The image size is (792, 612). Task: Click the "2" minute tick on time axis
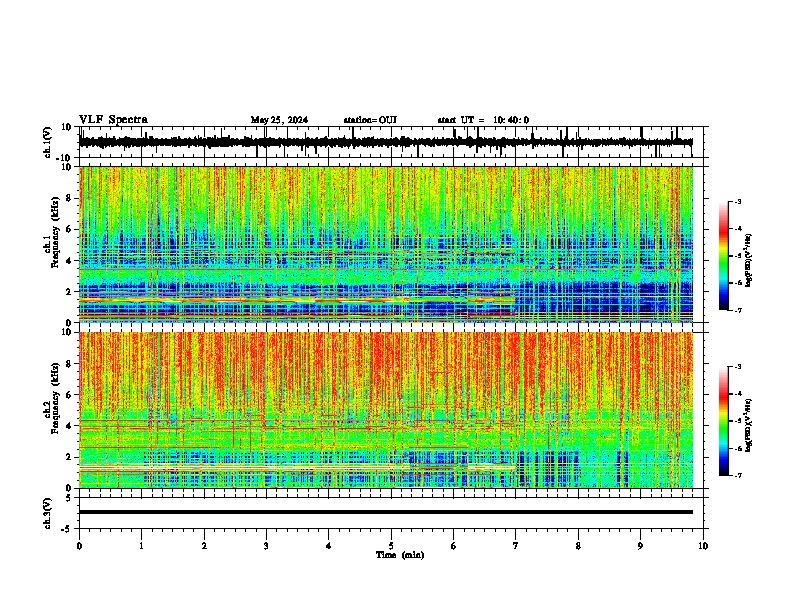tap(204, 546)
